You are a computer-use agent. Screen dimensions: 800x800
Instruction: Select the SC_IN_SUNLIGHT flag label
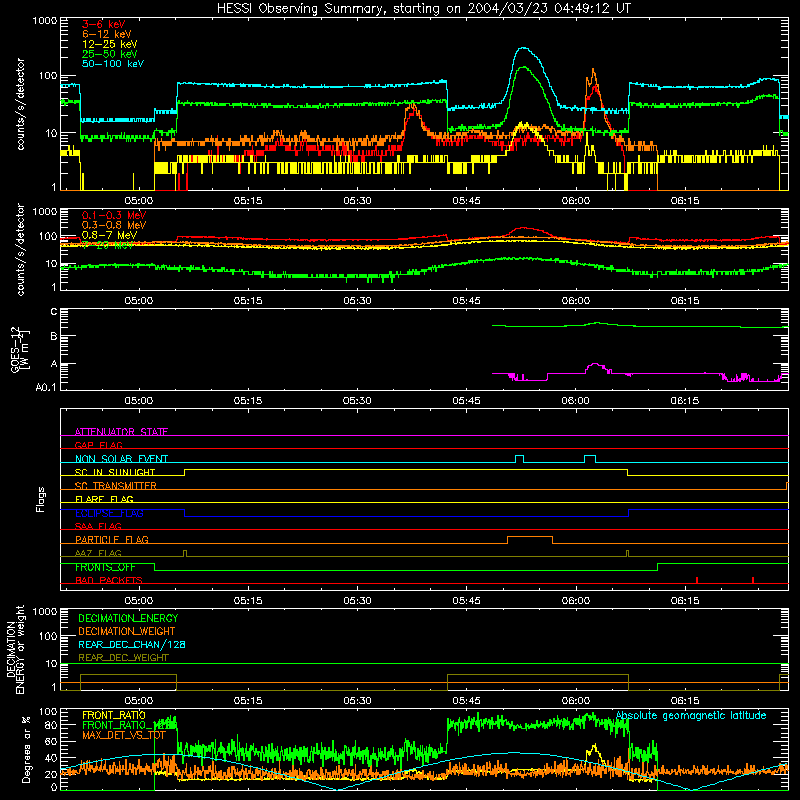click(x=115, y=472)
